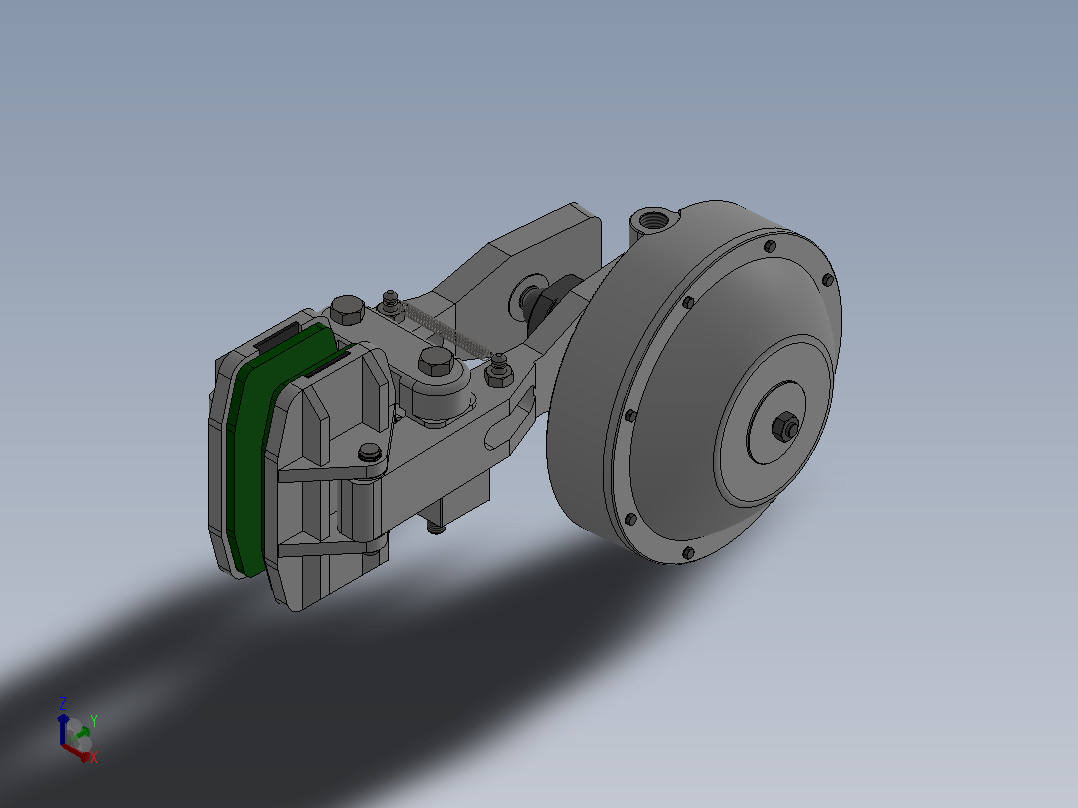1078x808 pixels.
Task: Pick the hex bolt atop the caliper housing
Action: [348, 310]
